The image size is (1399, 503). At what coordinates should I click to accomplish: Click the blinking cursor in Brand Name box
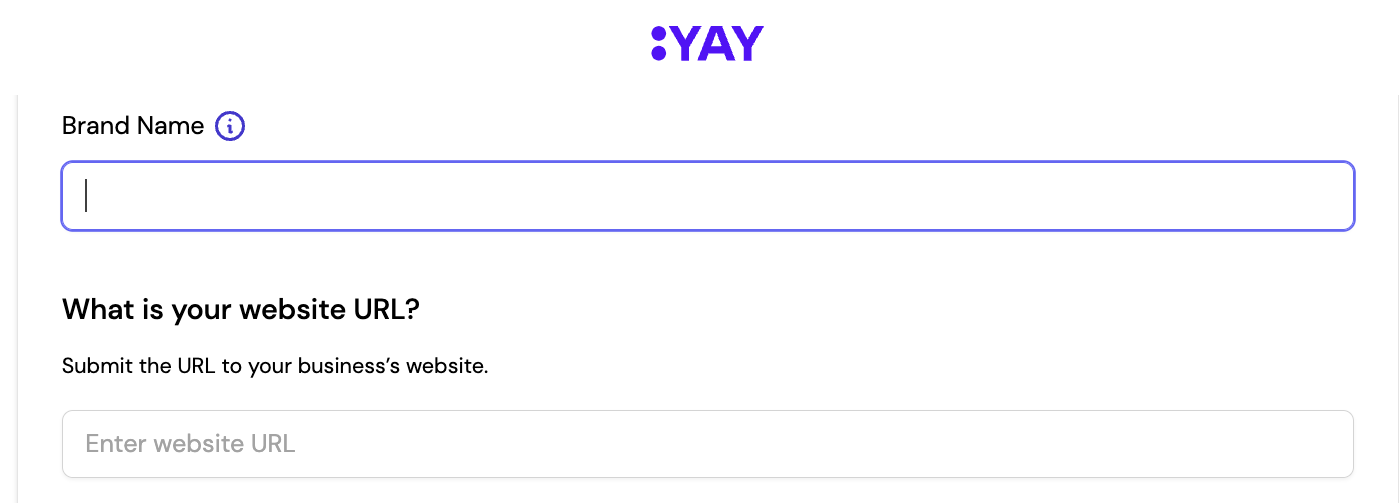86,196
